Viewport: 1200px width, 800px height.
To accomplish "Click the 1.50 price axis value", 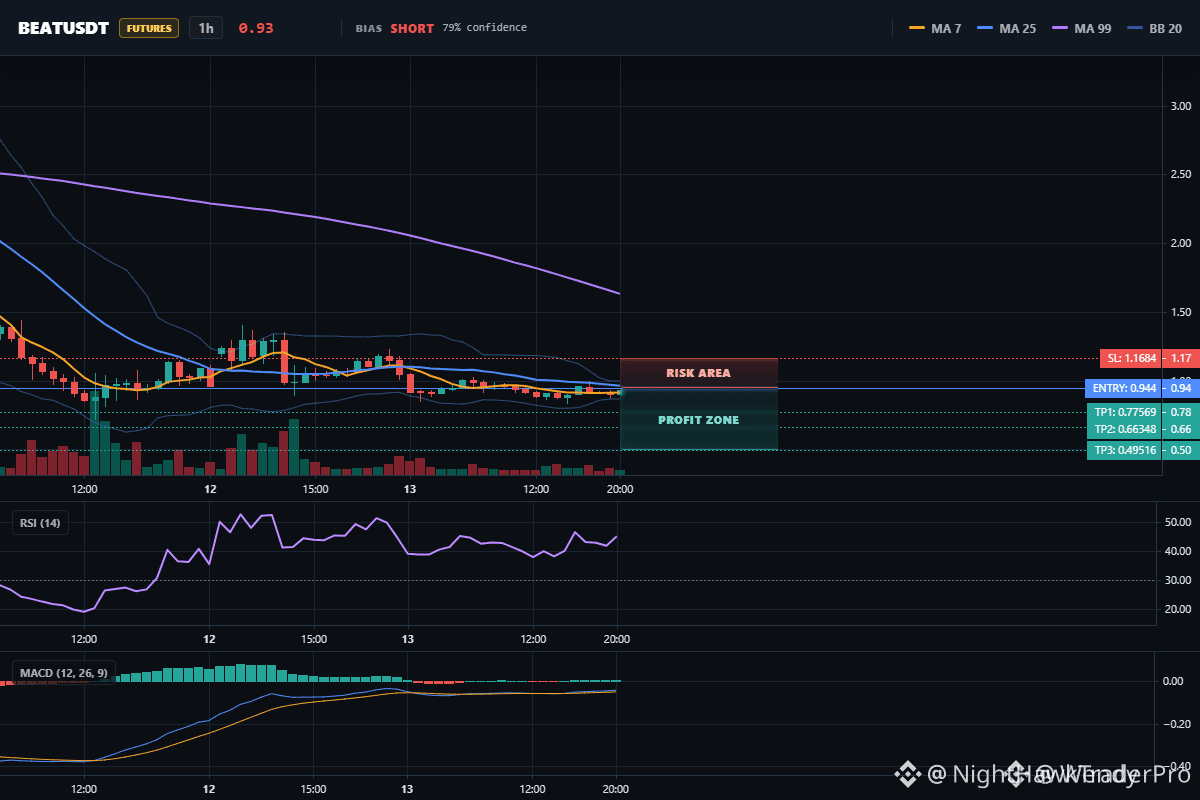I will point(1180,312).
